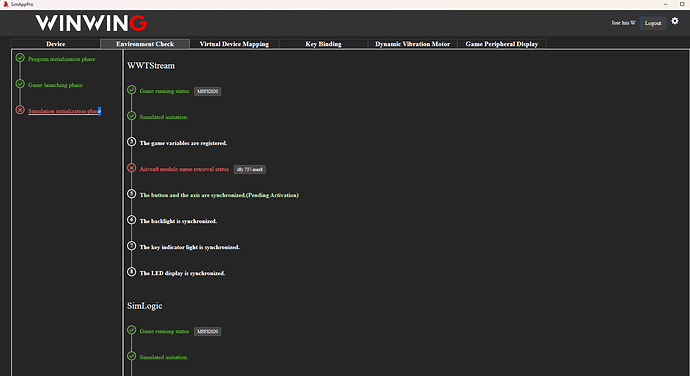Open the Dynamic Vibration Motor tab
Image resolution: width=690 pixels, height=376 pixels.
413,44
